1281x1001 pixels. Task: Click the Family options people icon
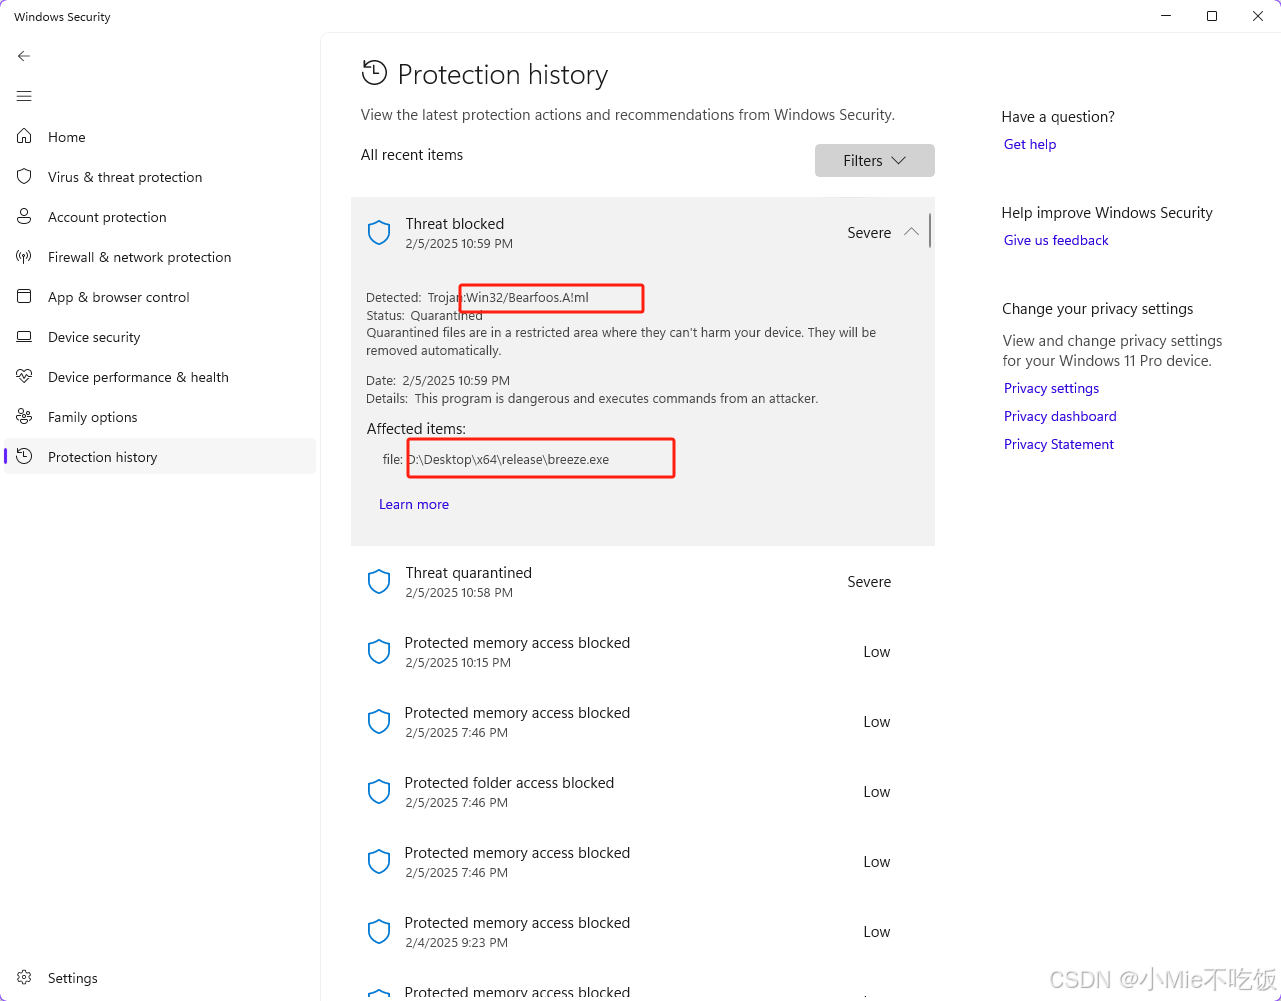point(24,417)
